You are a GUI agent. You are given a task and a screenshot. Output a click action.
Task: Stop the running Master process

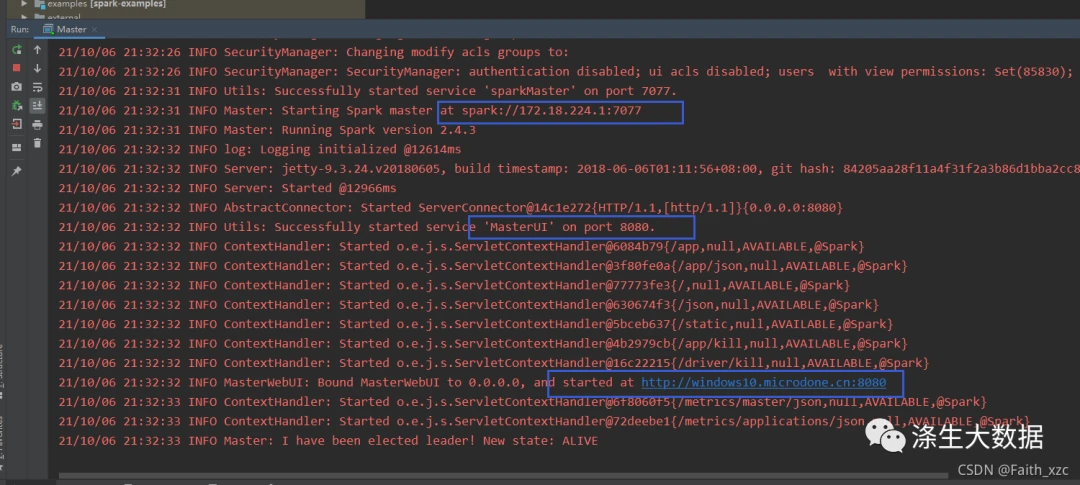pos(17,68)
